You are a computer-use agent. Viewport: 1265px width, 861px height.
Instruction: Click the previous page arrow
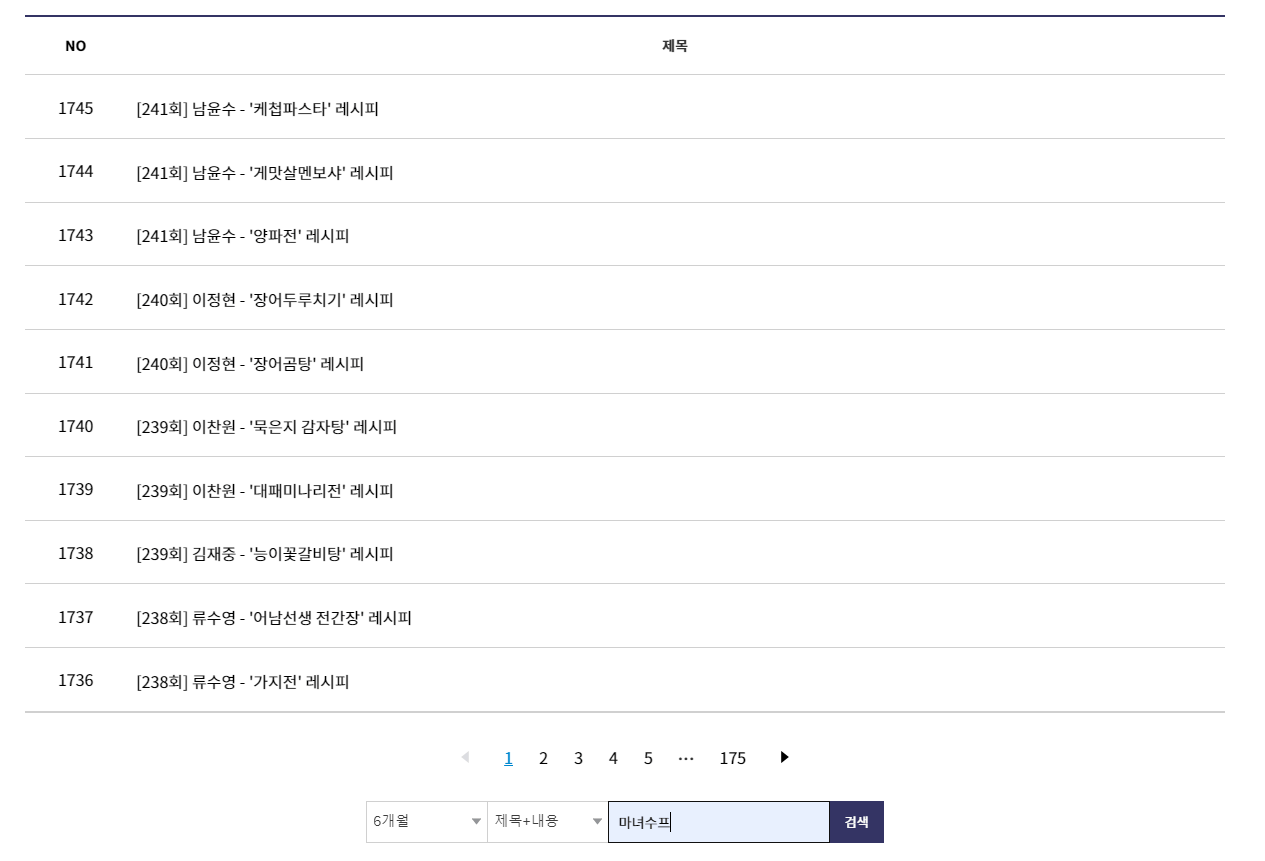pos(466,758)
